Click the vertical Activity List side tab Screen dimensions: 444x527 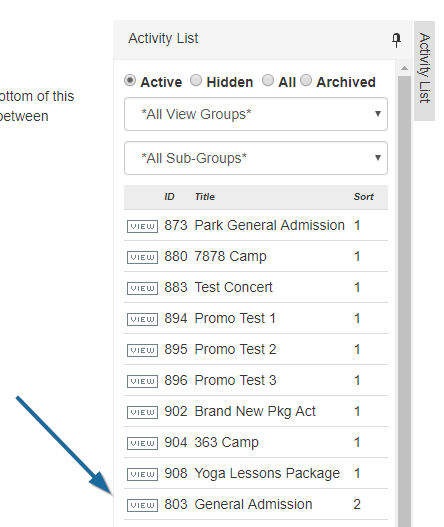pyautogui.click(x=425, y=71)
